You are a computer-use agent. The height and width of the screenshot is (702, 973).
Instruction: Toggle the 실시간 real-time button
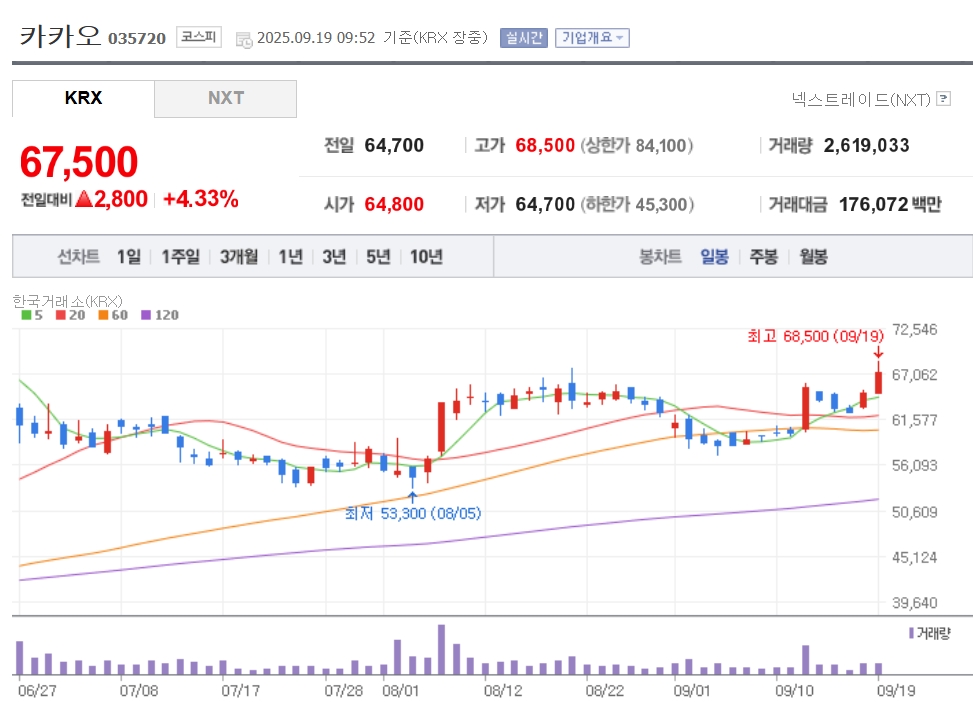(x=524, y=38)
